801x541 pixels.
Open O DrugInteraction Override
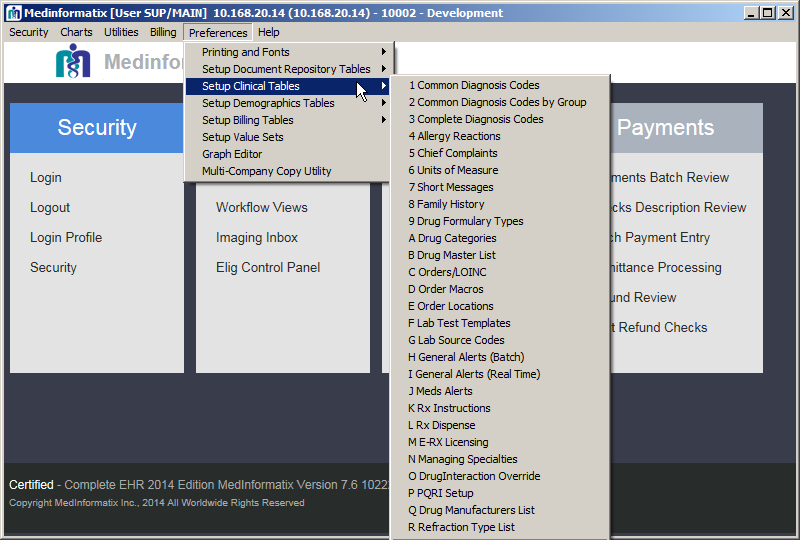tap(500, 476)
